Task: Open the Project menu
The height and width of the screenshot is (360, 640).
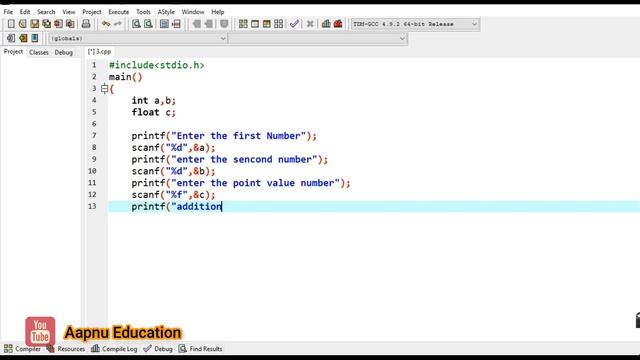Action: click(x=92, y=12)
